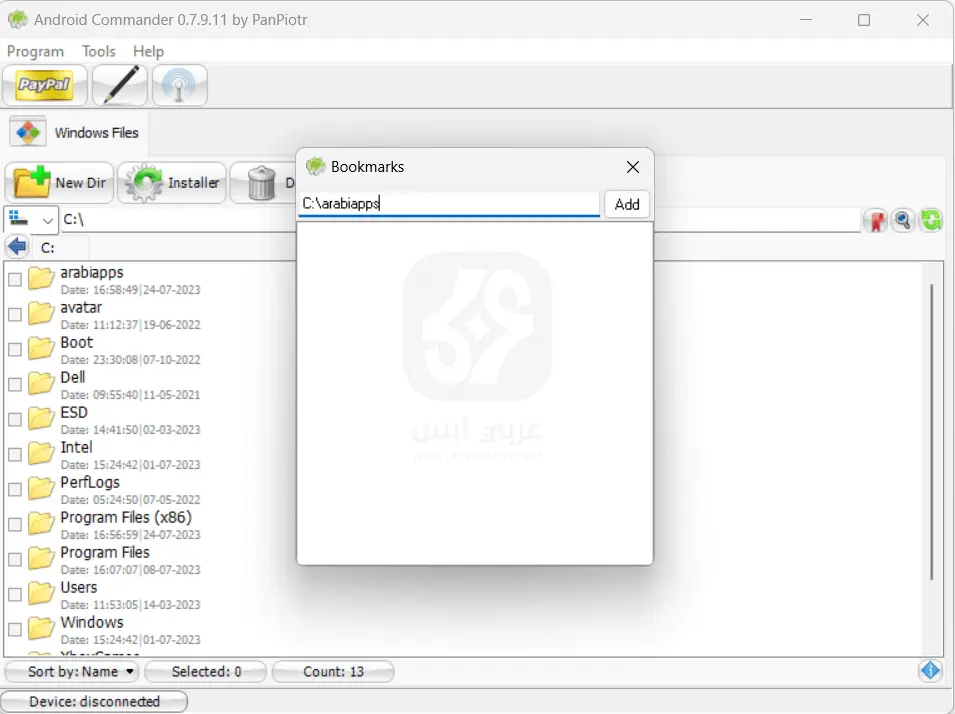
Task: Click the Add button in Bookmarks dialog
Action: point(627,204)
